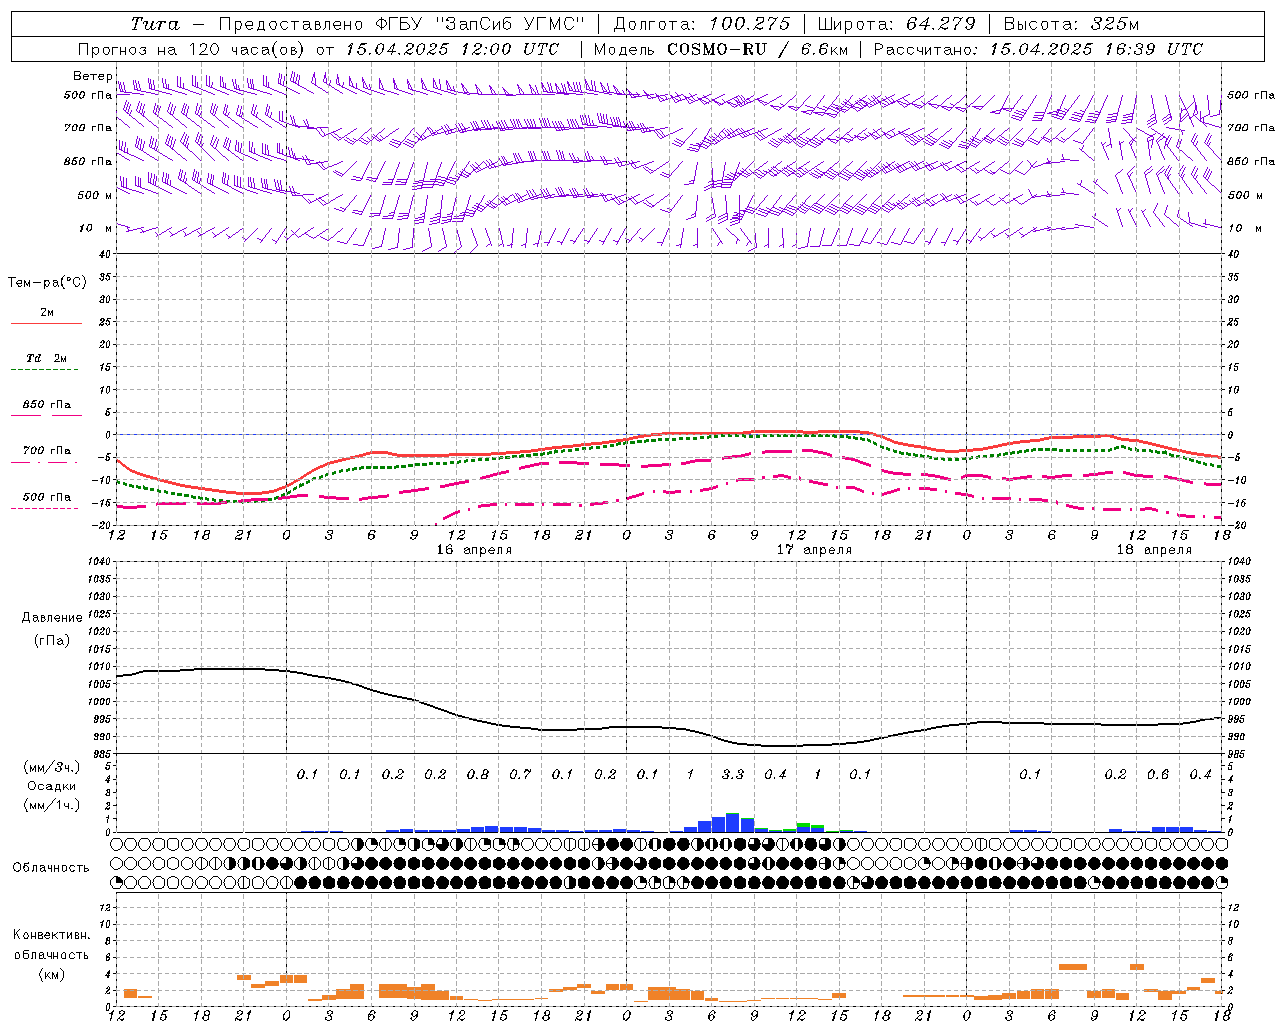
Task: Click the 0.7 precipitation total value
Action: (x=520, y=774)
